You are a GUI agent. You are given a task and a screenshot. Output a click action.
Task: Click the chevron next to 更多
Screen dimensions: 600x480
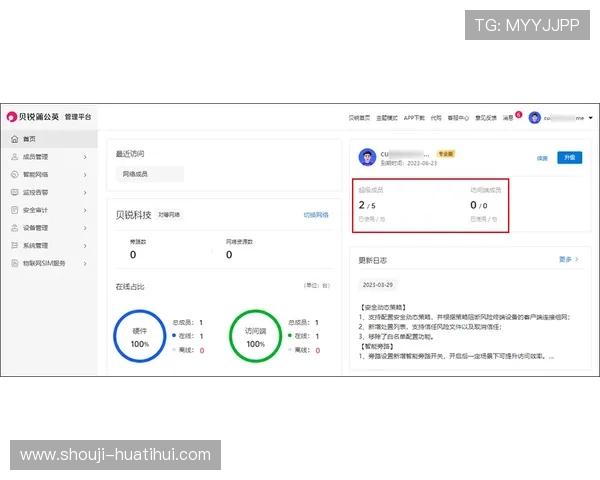coord(577,259)
